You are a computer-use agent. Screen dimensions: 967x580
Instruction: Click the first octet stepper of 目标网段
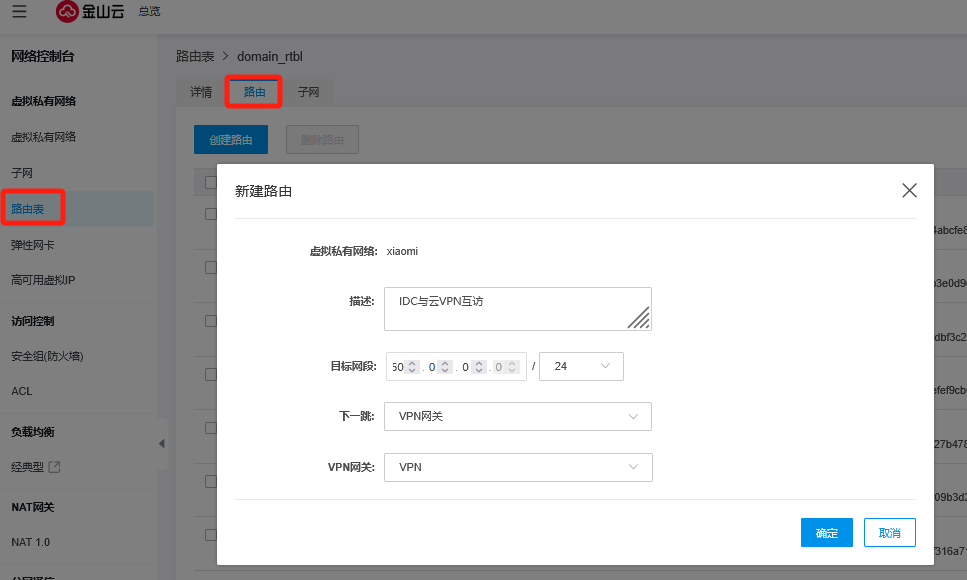coord(411,367)
